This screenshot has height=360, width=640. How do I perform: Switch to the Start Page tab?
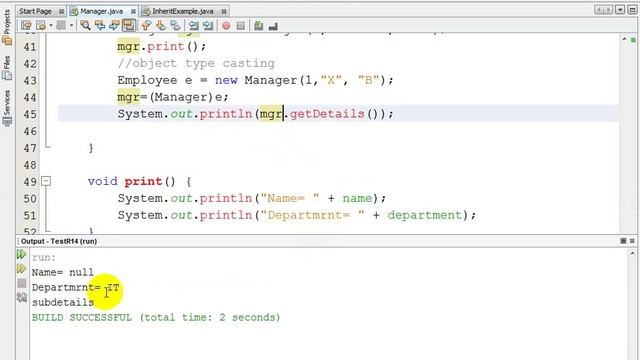click(36, 11)
